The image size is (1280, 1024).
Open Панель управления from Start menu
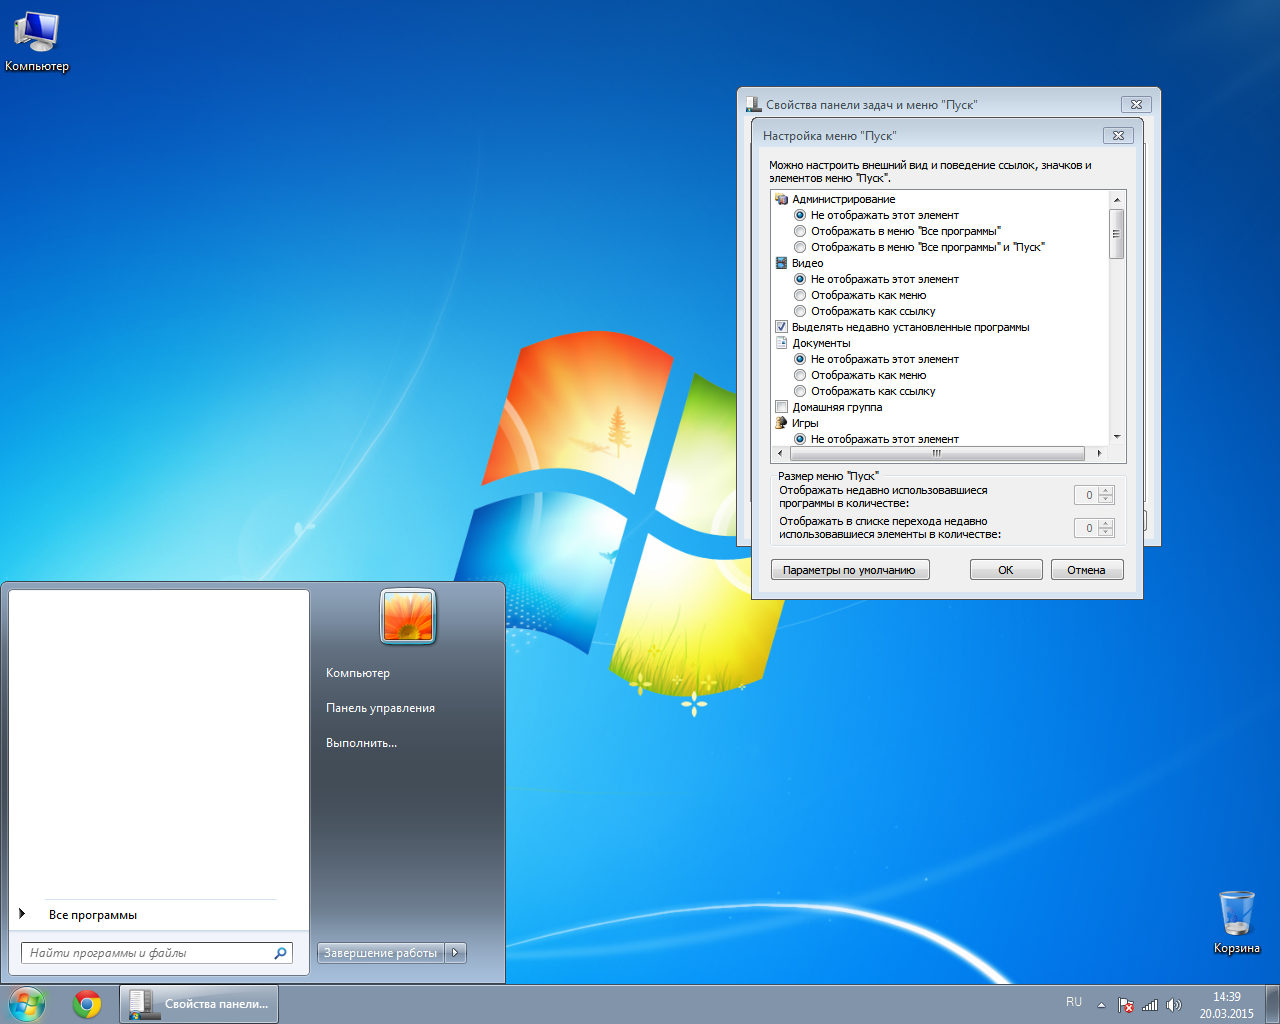pos(380,708)
